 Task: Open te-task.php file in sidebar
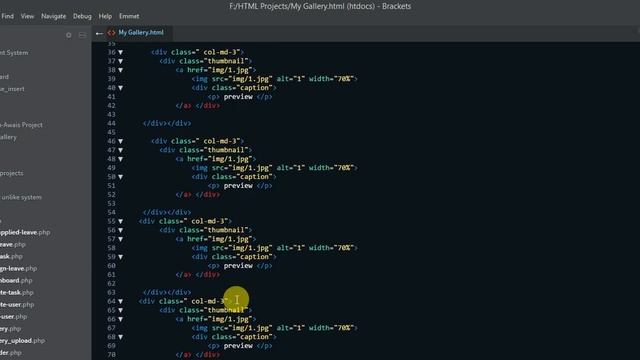pyautogui.click(x=17, y=293)
